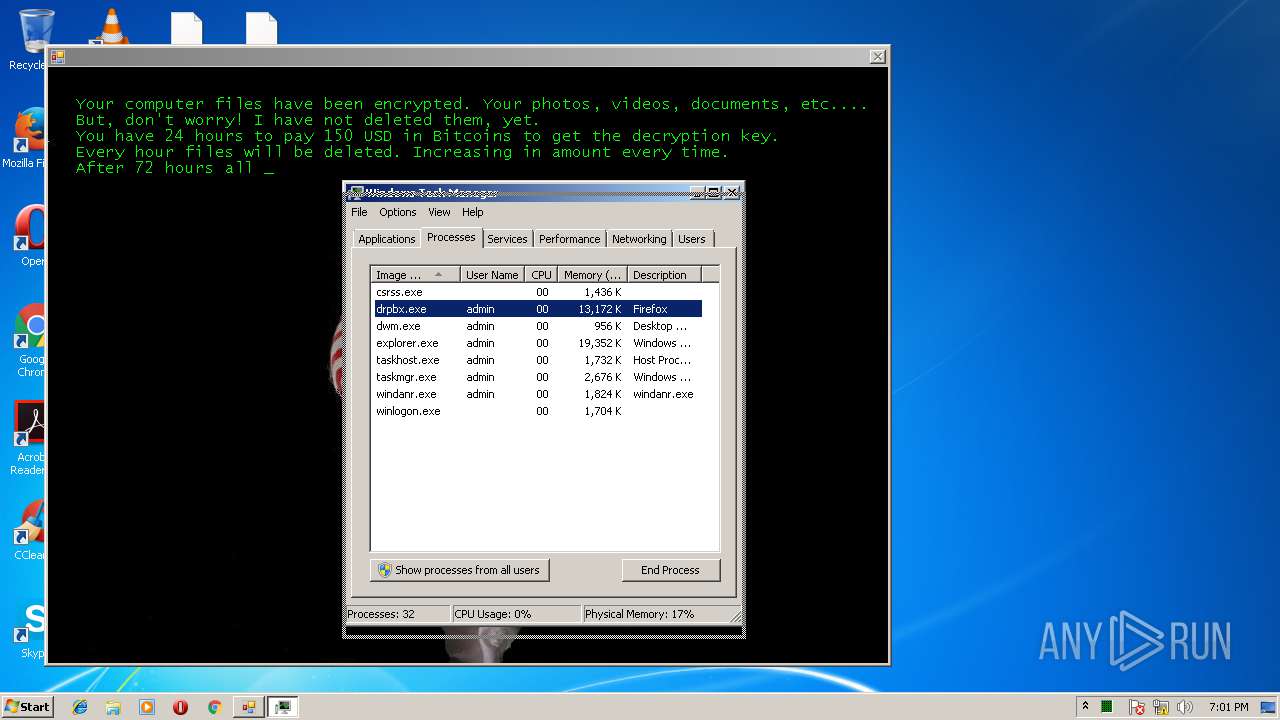Switch to the Applications tab
The height and width of the screenshot is (720, 1280).
coord(386,239)
